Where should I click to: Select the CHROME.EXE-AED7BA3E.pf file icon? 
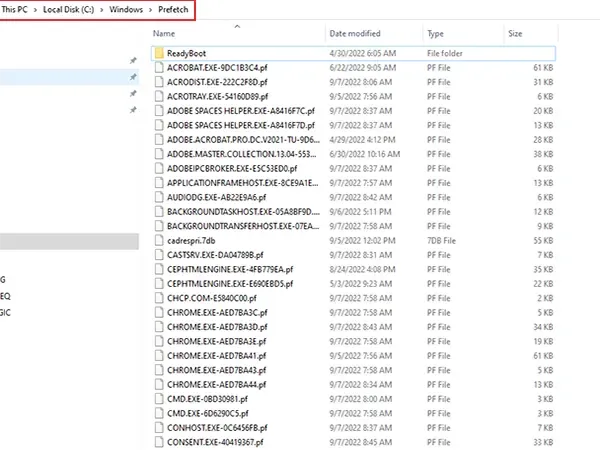(x=159, y=342)
